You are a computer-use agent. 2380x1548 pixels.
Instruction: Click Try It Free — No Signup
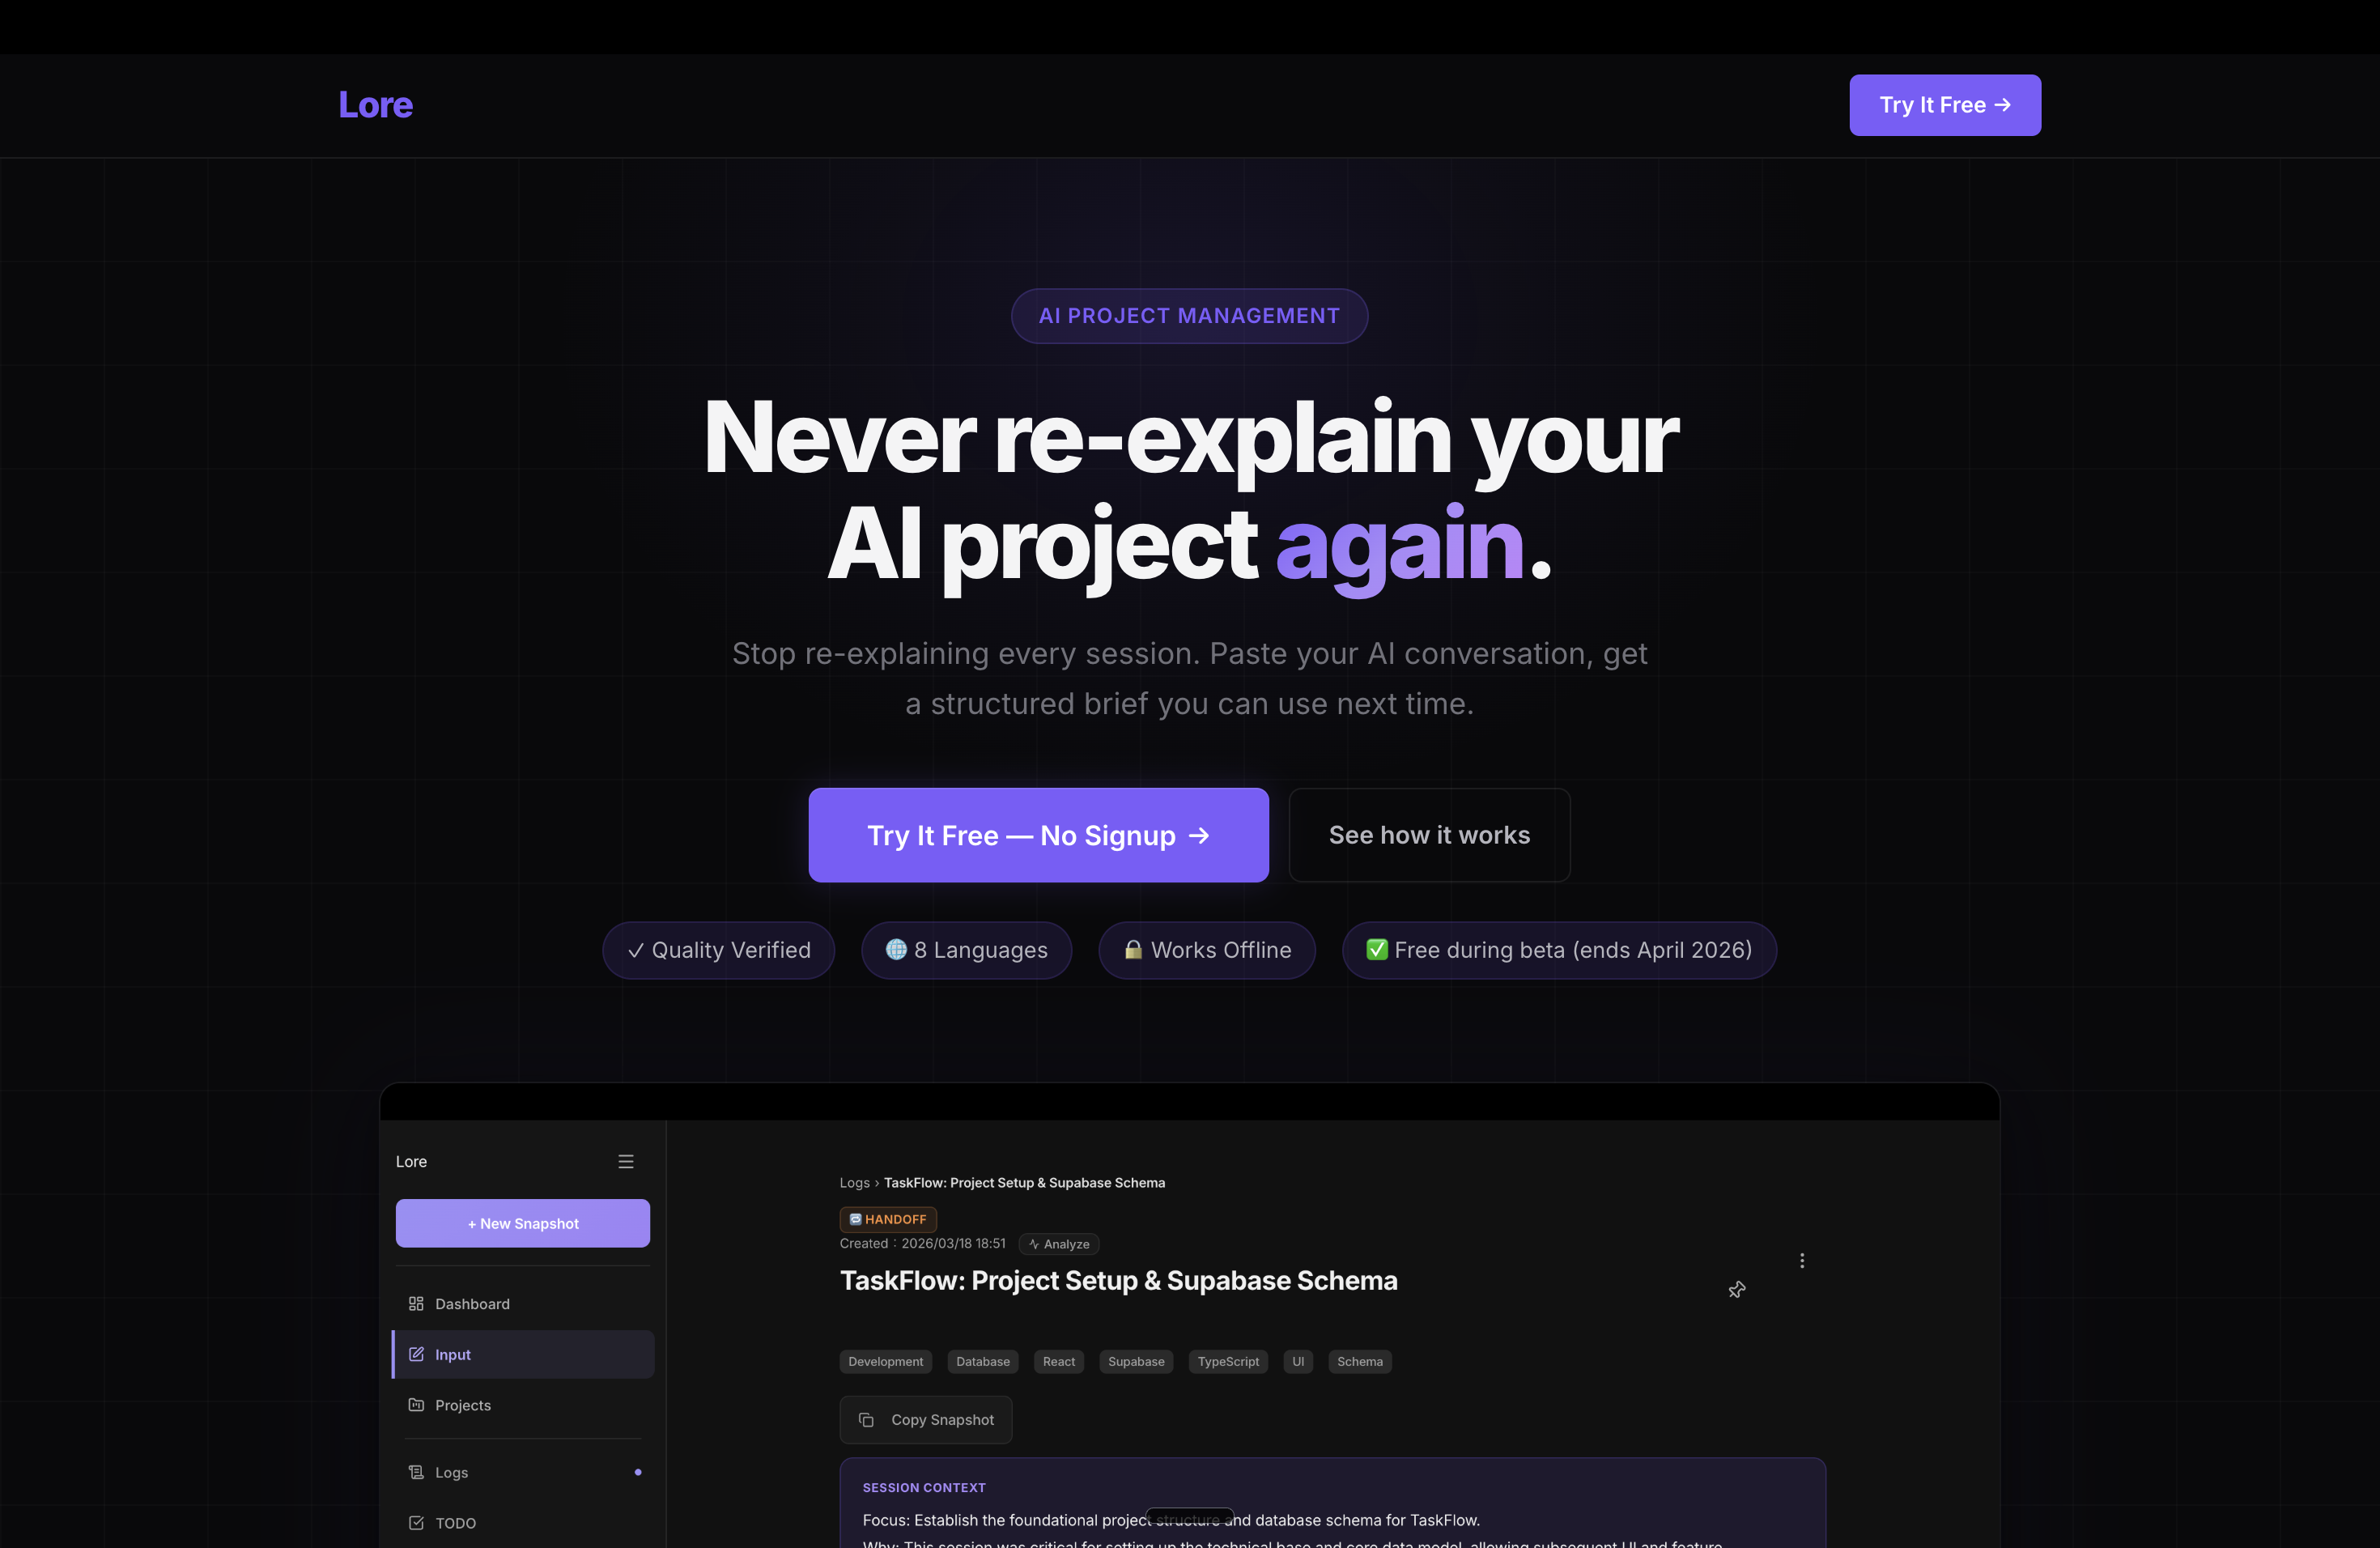tap(1038, 835)
